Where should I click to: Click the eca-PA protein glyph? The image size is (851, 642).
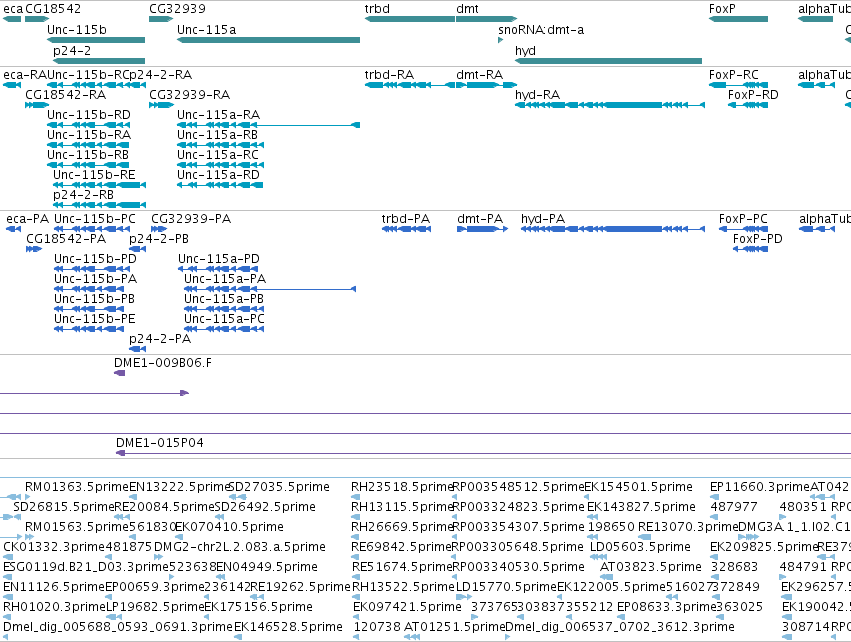pyautogui.click(x=14, y=229)
